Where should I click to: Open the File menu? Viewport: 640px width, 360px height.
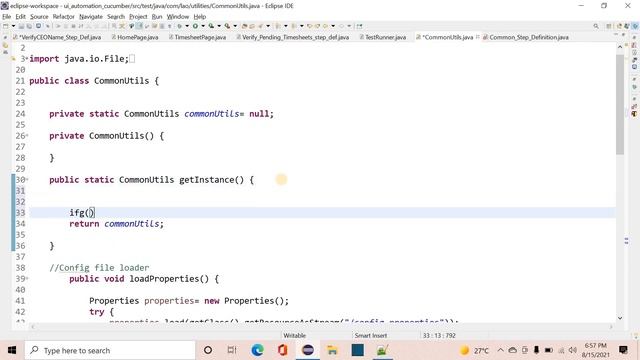(7, 17)
